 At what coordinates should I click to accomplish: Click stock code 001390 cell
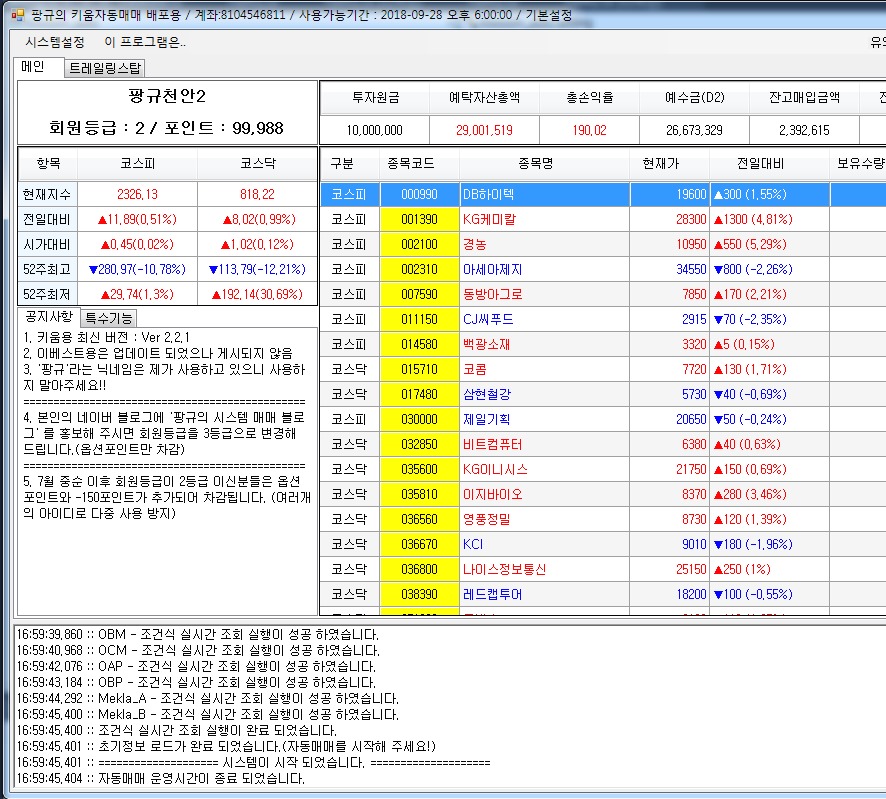tap(419, 220)
